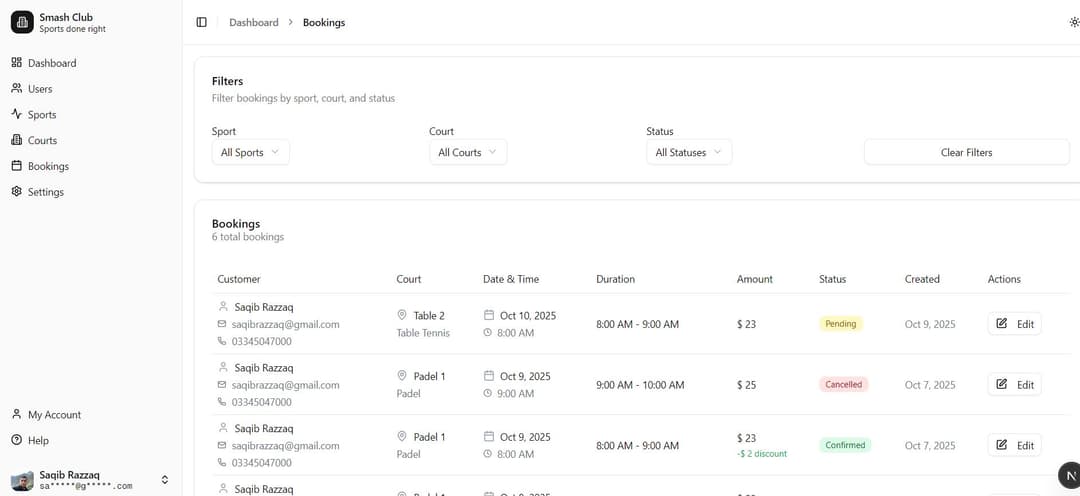Go to Dashboard breadcrumb link
The height and width of the screenshot is (496, 1080).
[253, 23]
